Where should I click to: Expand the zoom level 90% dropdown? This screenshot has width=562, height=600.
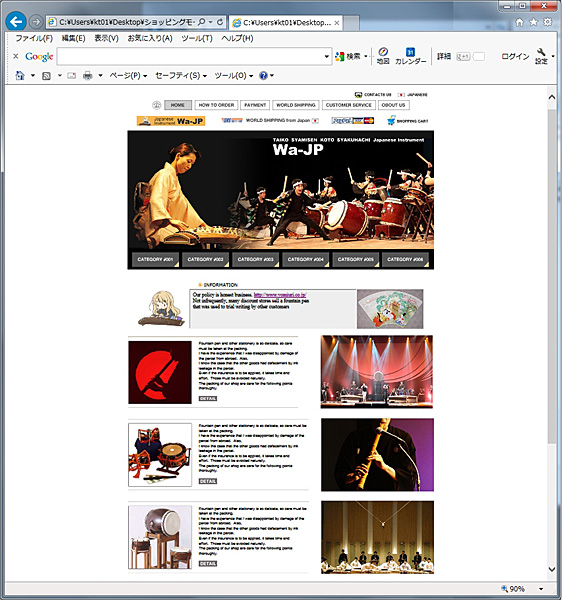[541, 589]
